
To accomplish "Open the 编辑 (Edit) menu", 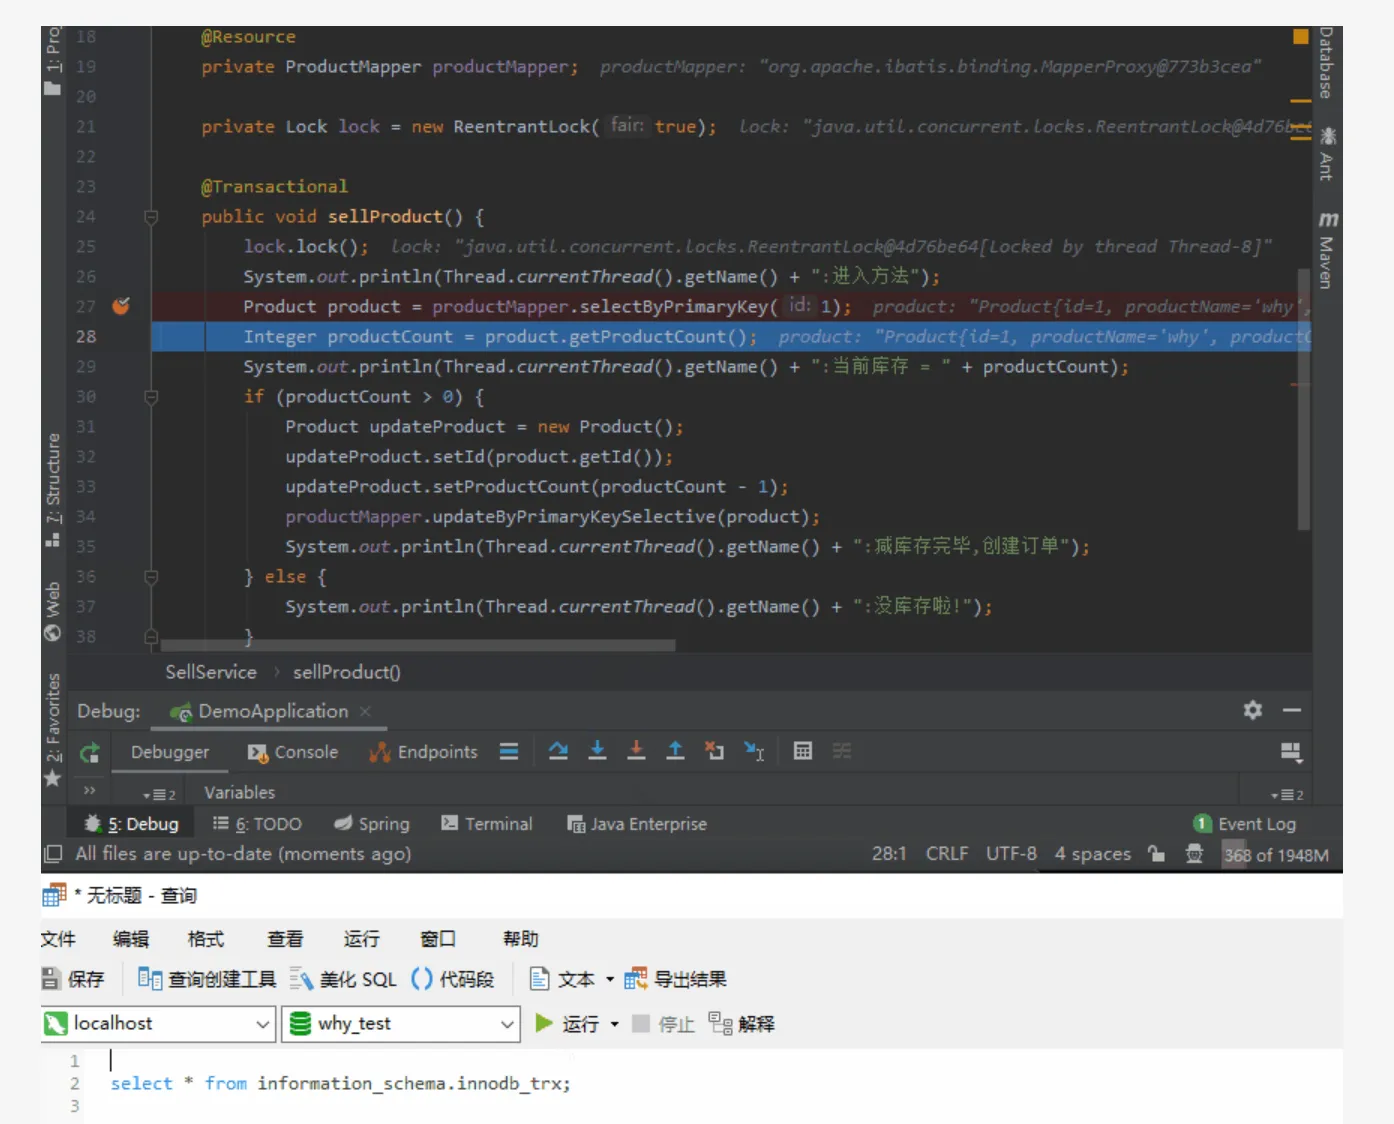I will (x=131, y=939).
